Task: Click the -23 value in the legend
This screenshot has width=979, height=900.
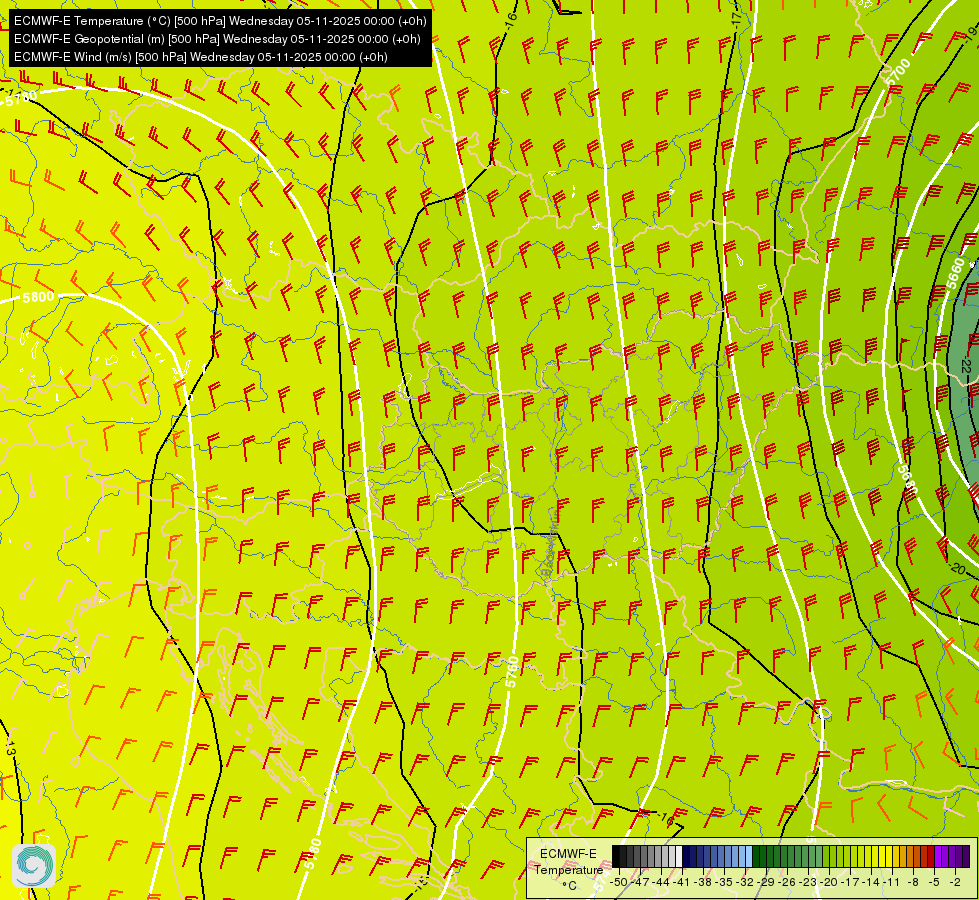Action: click(x=808, y=882)
